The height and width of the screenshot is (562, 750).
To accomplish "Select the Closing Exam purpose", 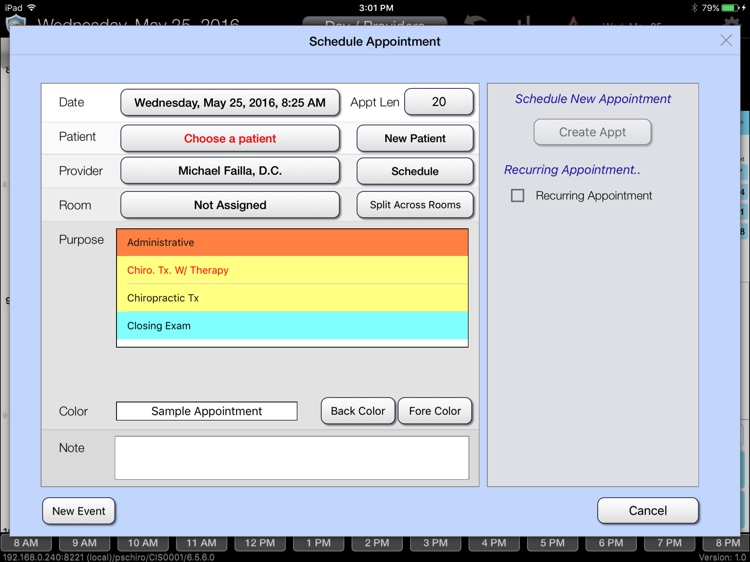I will [292, 325].
